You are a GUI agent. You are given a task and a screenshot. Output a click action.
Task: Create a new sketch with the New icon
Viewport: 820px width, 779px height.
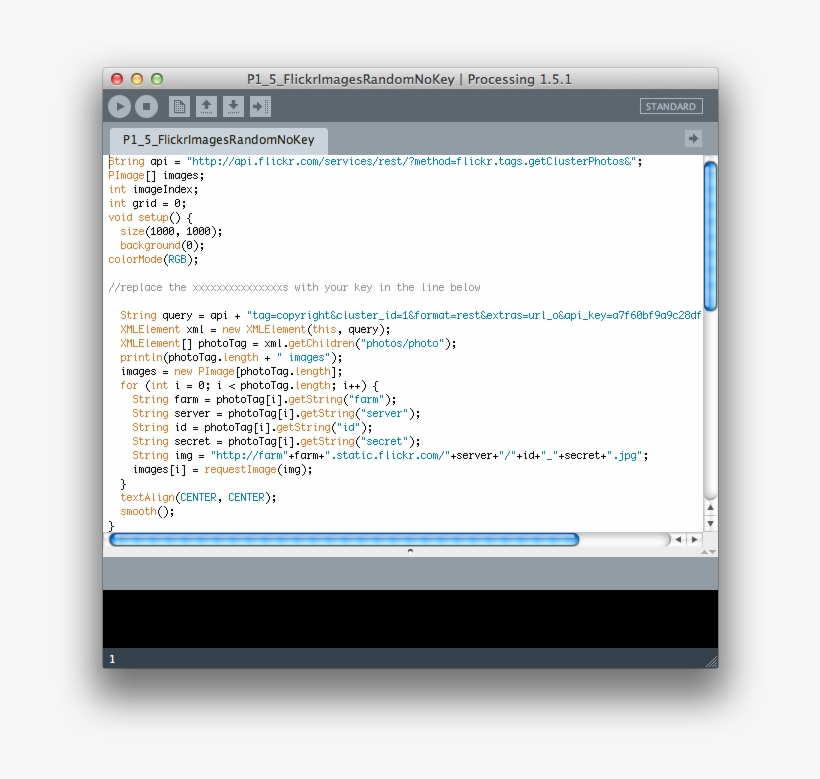click(x=179, y=107)
